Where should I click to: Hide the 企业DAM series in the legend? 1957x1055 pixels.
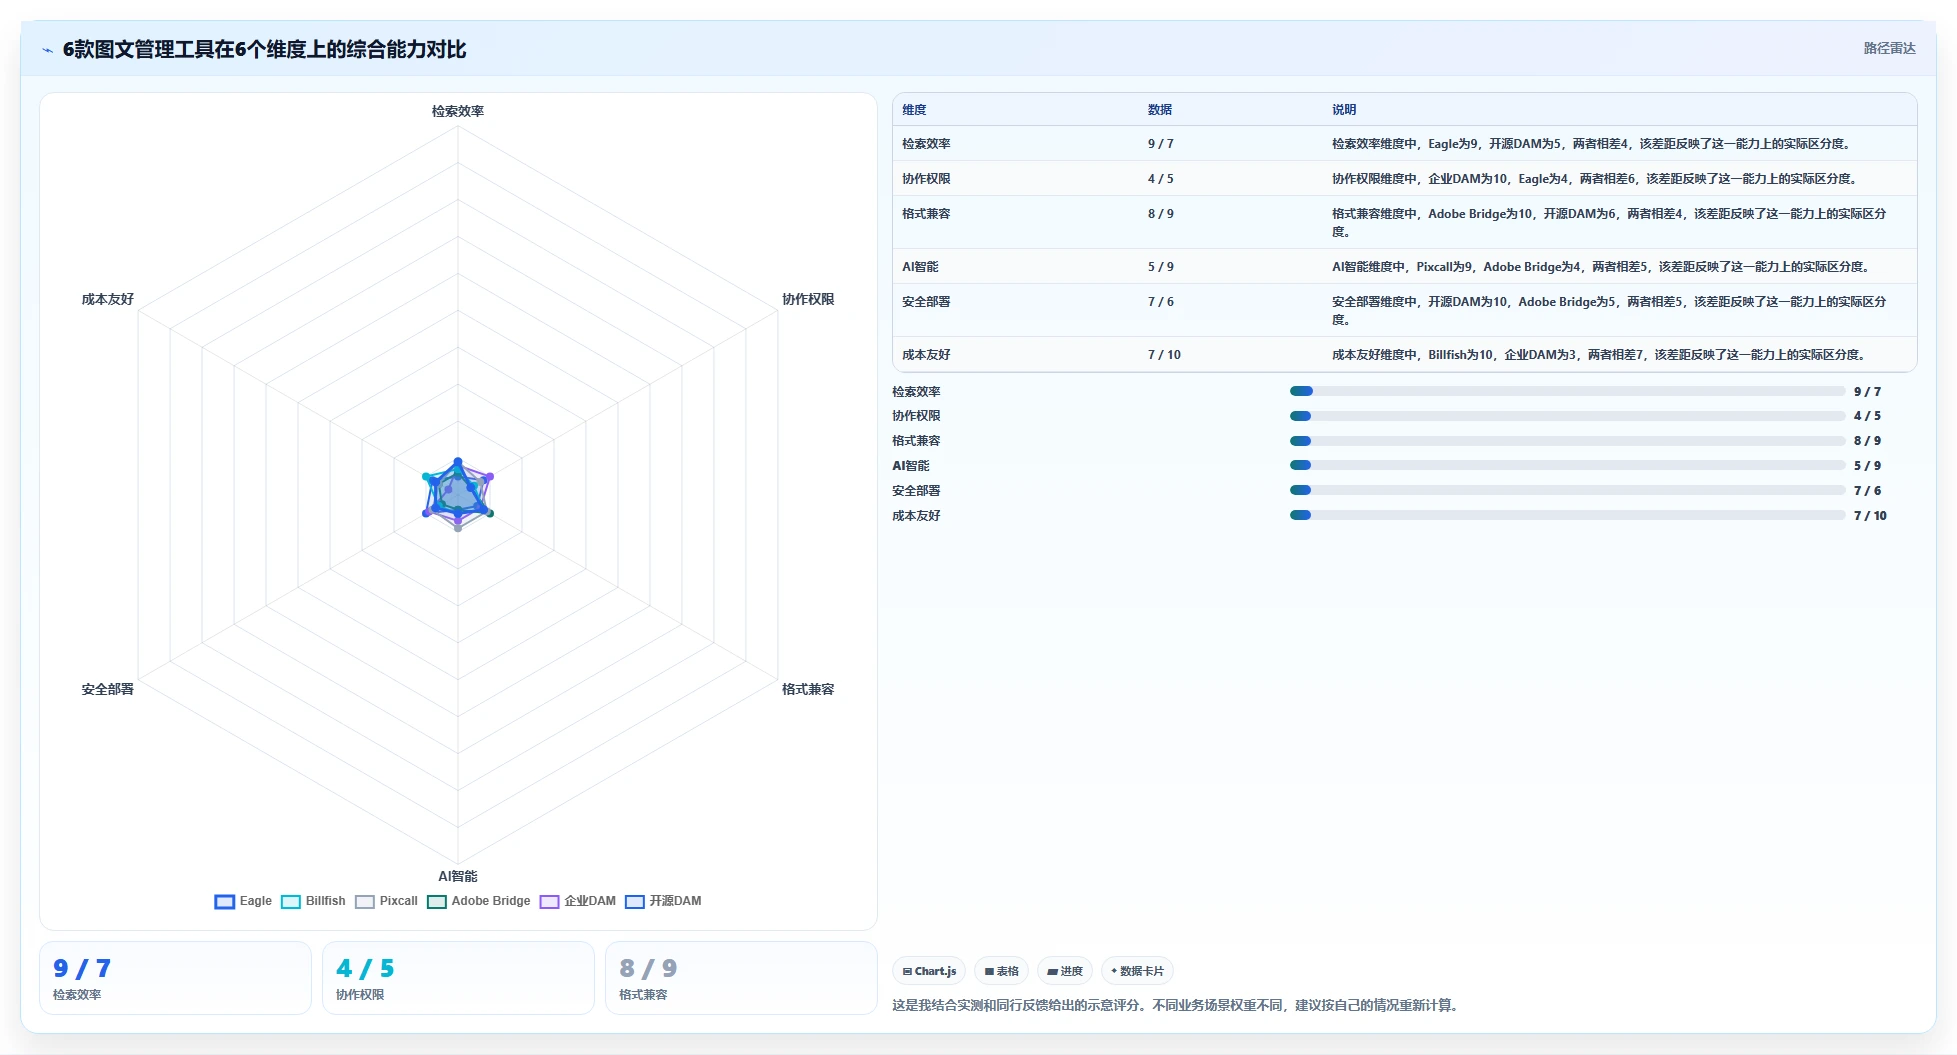point(578,901)
